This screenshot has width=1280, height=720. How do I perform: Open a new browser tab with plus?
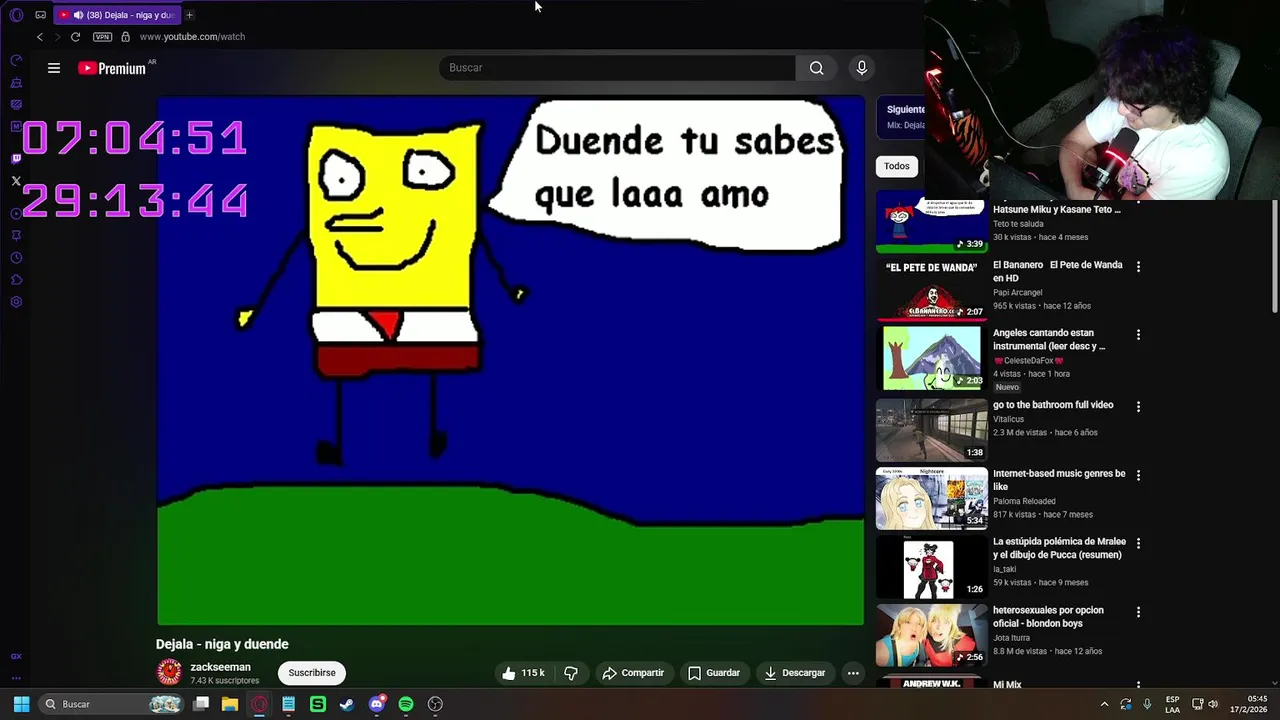click(189, 15)
